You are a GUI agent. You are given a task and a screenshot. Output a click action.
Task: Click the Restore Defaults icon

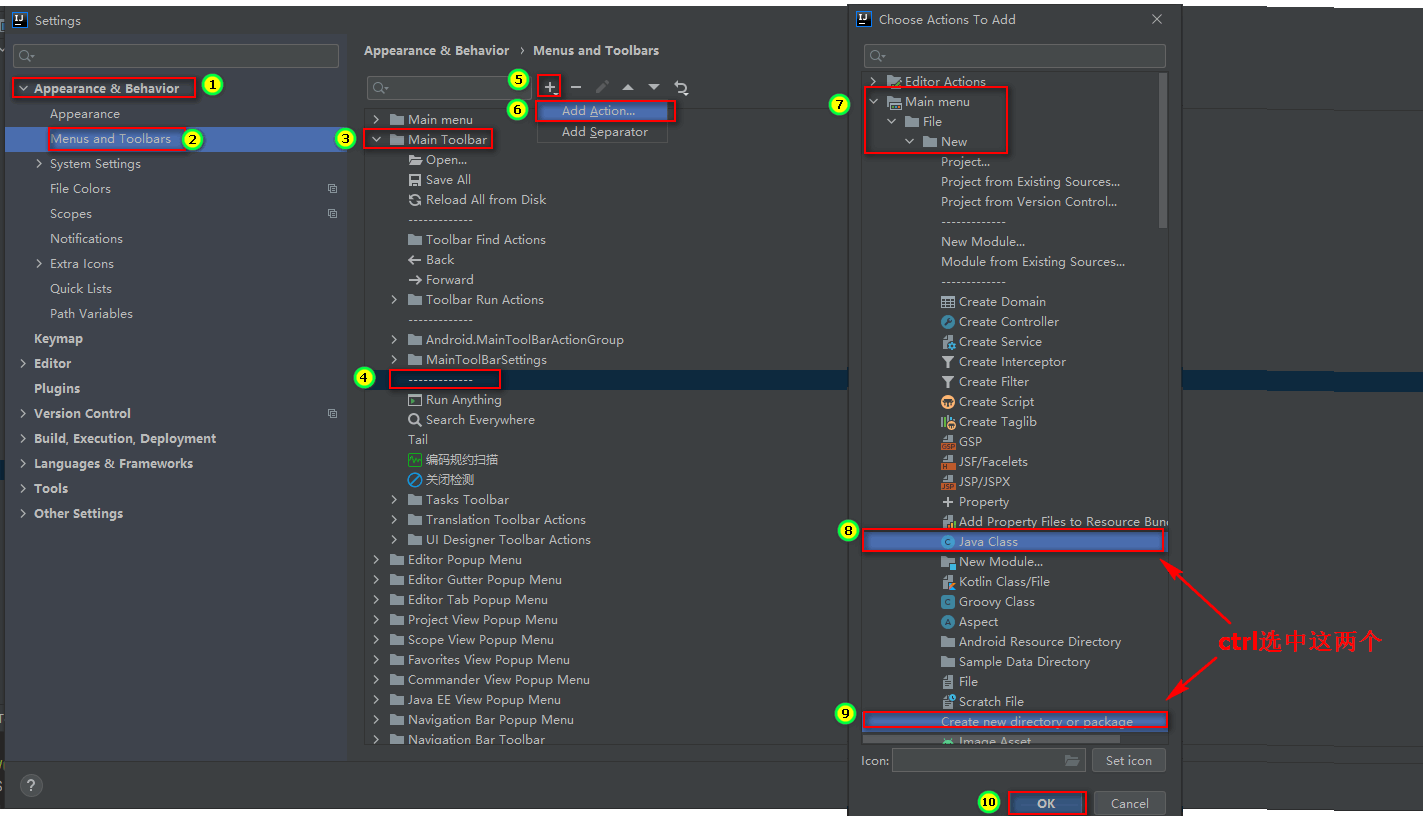[681, 87]
